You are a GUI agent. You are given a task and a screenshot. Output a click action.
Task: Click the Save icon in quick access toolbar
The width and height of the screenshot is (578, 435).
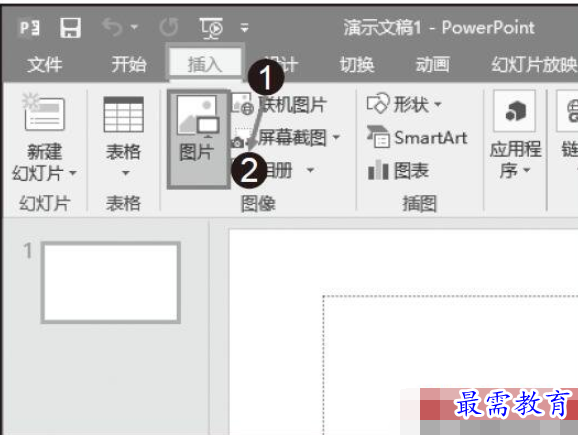click(x=70, y=28)
